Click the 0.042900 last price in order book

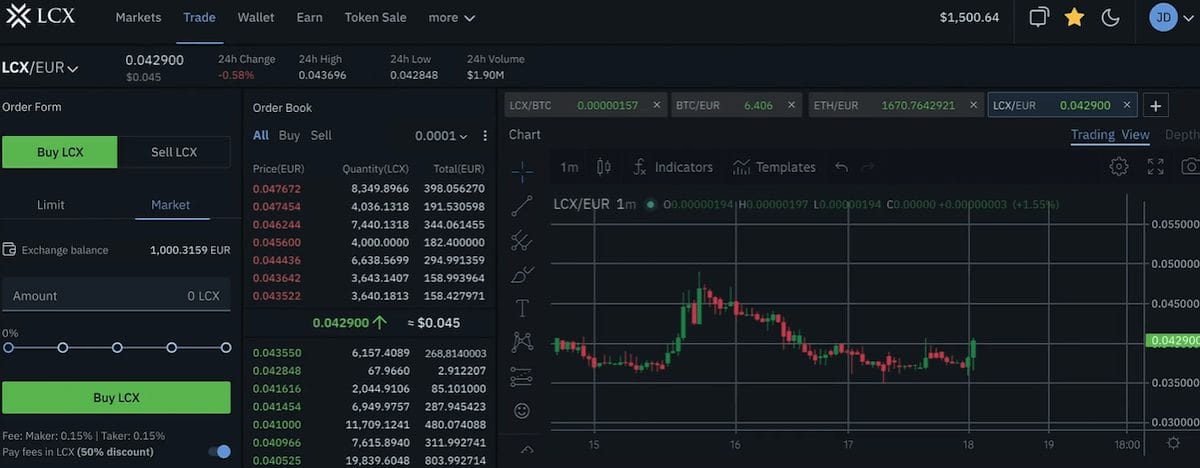[341, 323]
